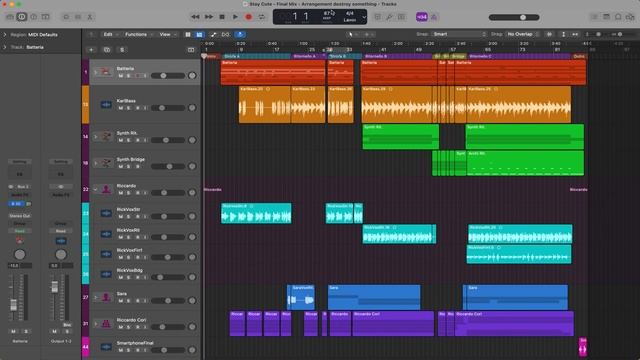Adjust the KariBass track volume slider
The height and width of the screenshot is (360, 640).
[x=167, y=108]
